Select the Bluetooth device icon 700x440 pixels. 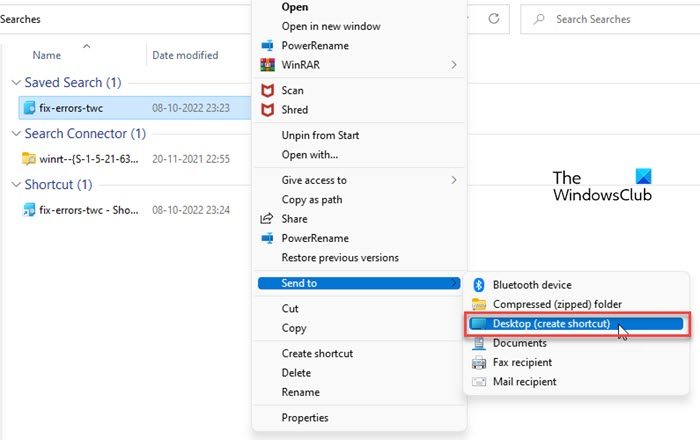(x=479, y=285)
